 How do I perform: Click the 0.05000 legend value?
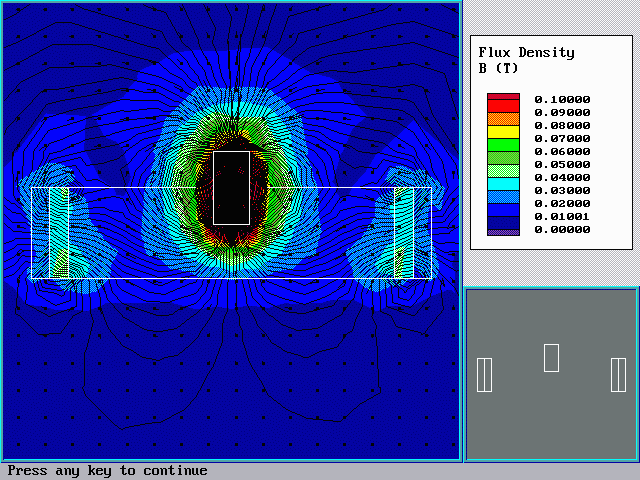562,164
